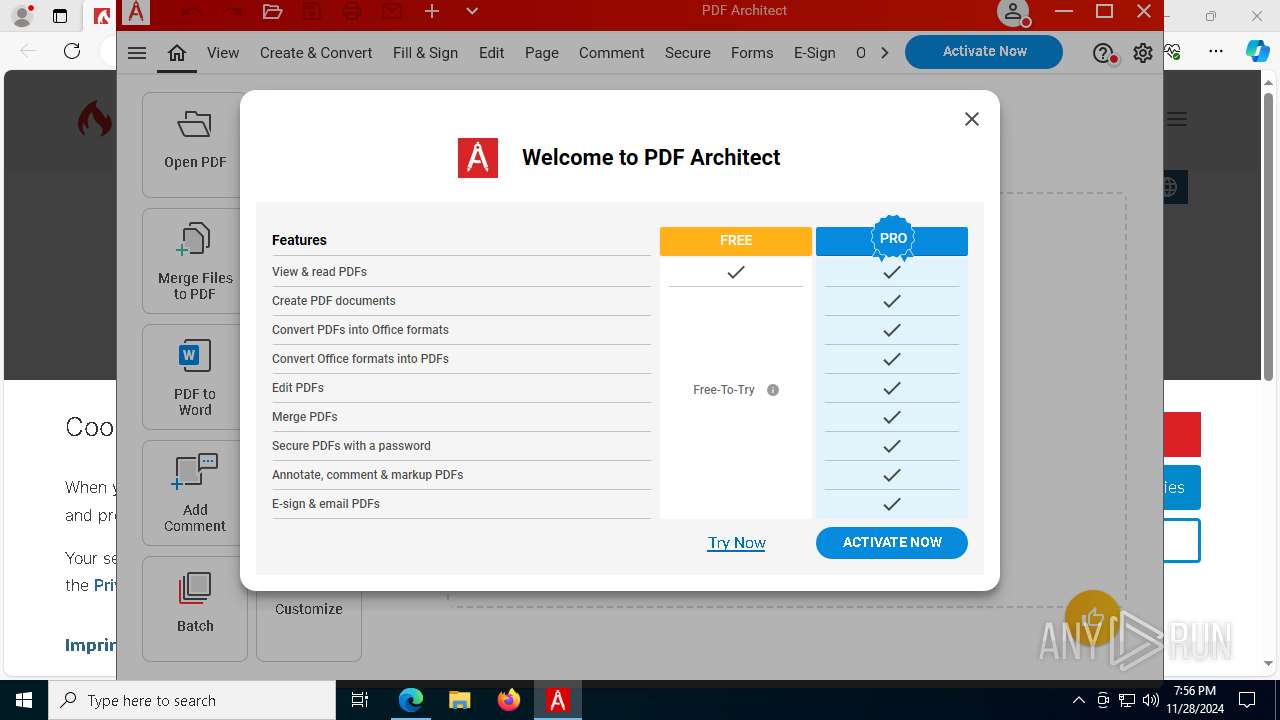Click the browser refresh button
Screen dimensions: 1280x720
pyautogui.click(x=71, y=51)
